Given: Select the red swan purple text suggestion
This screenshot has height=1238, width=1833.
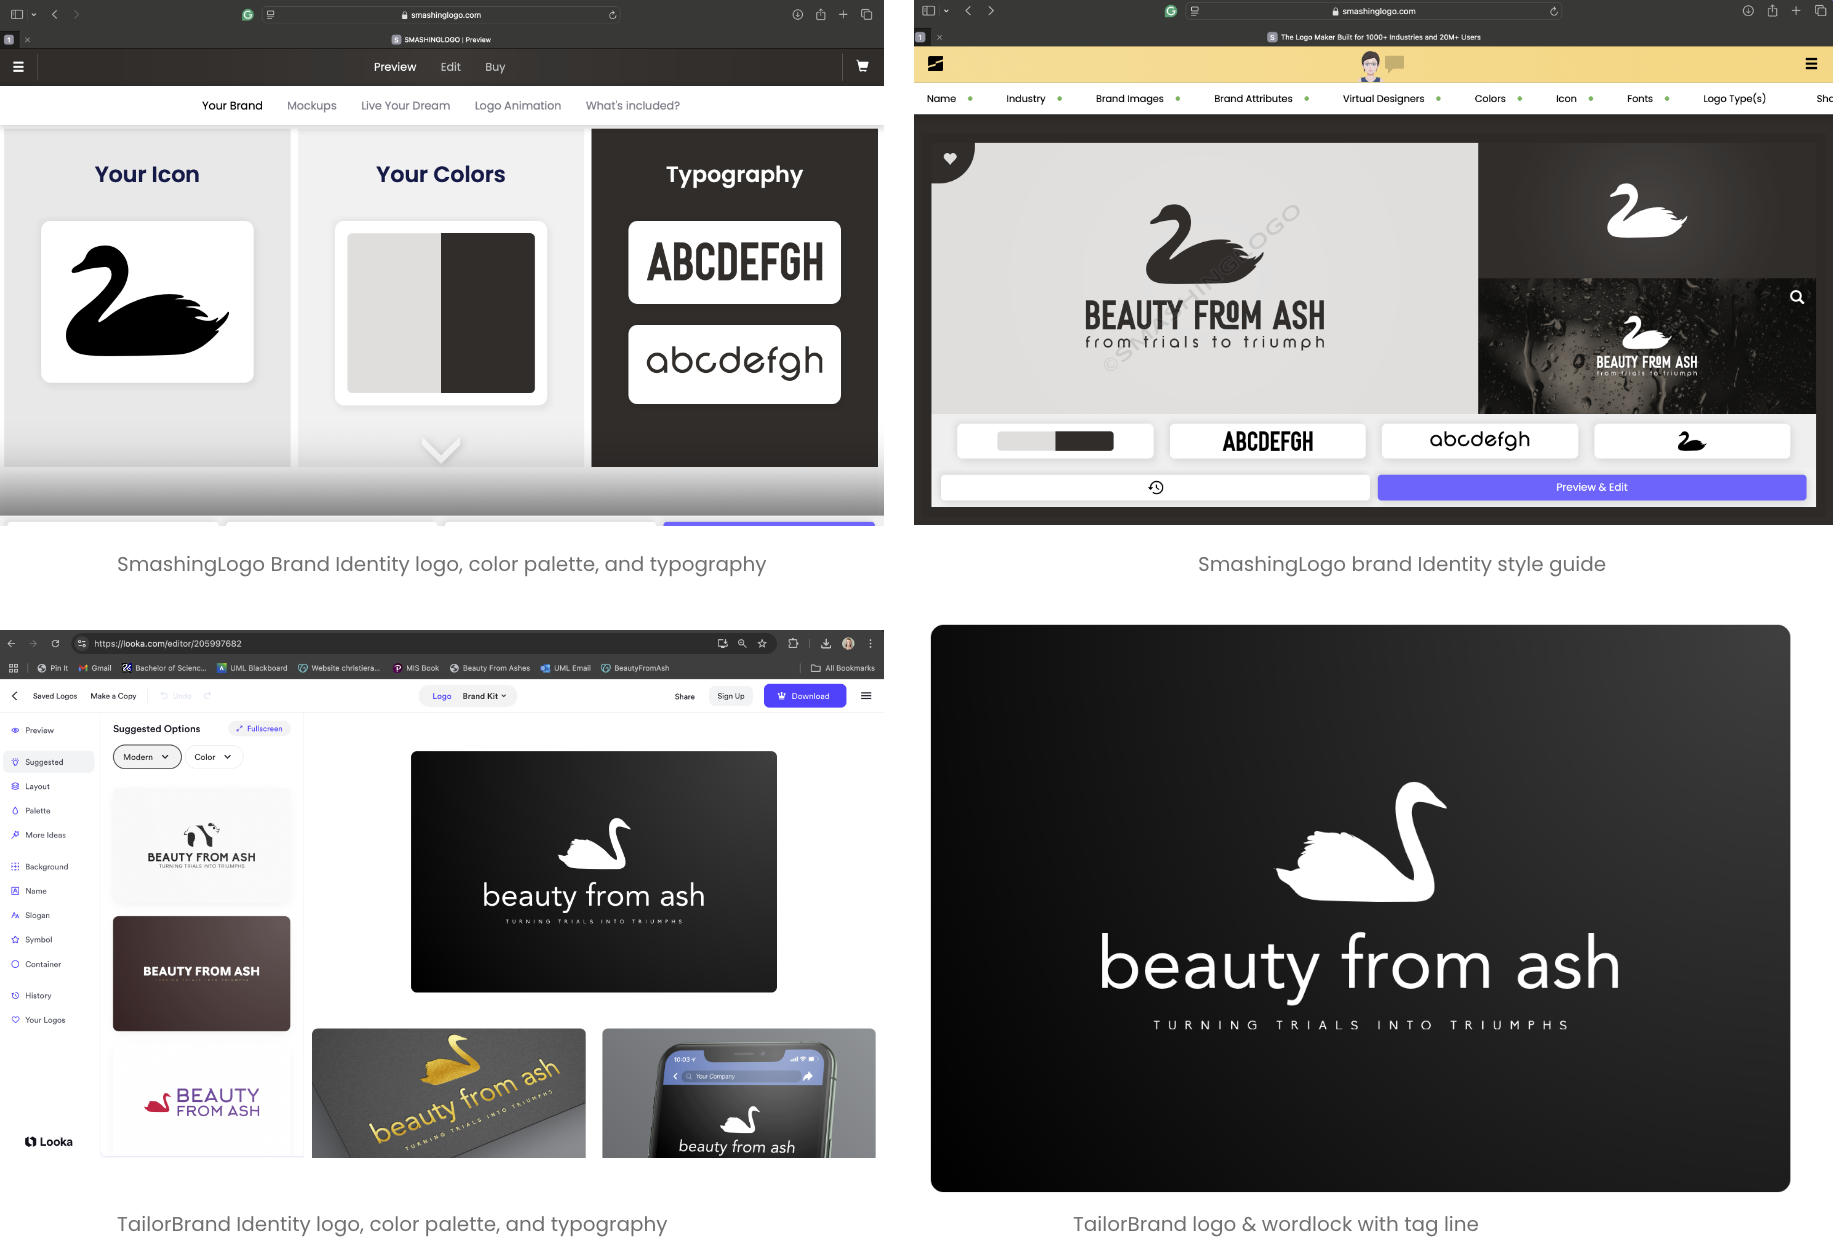Looking at the screenshot, I should pos(202,1102).
